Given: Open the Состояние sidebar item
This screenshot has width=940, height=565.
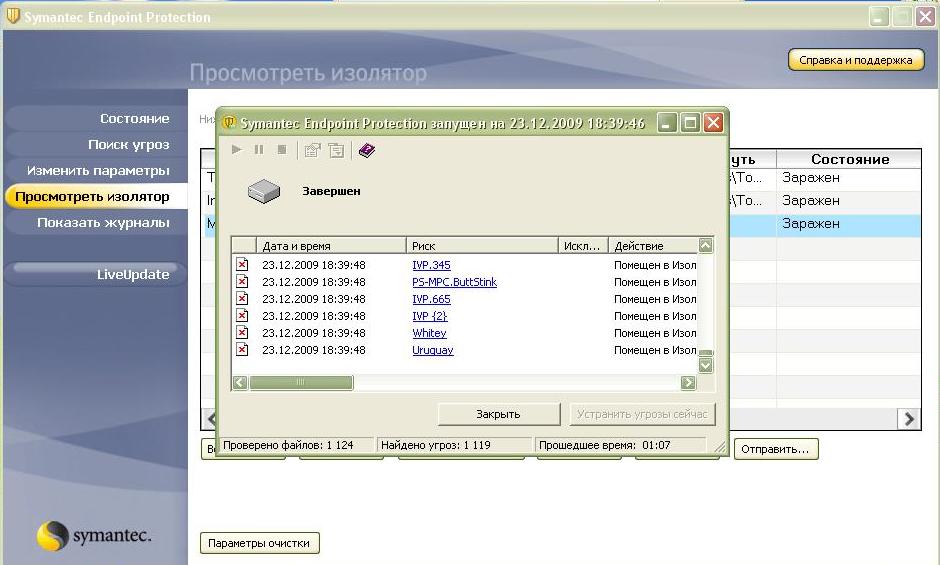Looking at the screenshot, I should point(96,119).
